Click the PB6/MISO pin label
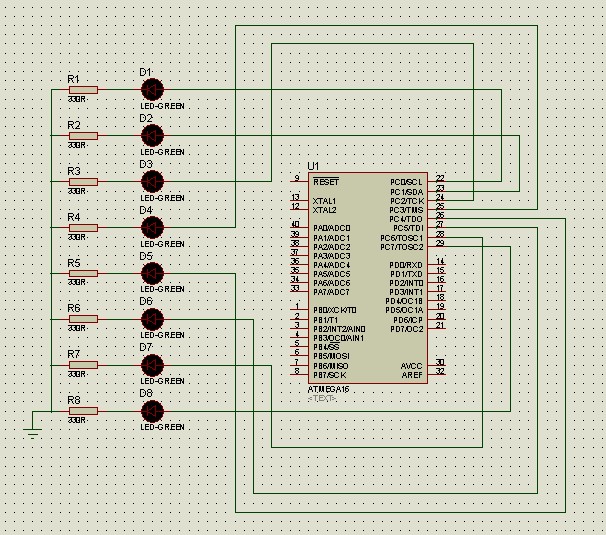606x535 pixels. click(x=331, y=366)
